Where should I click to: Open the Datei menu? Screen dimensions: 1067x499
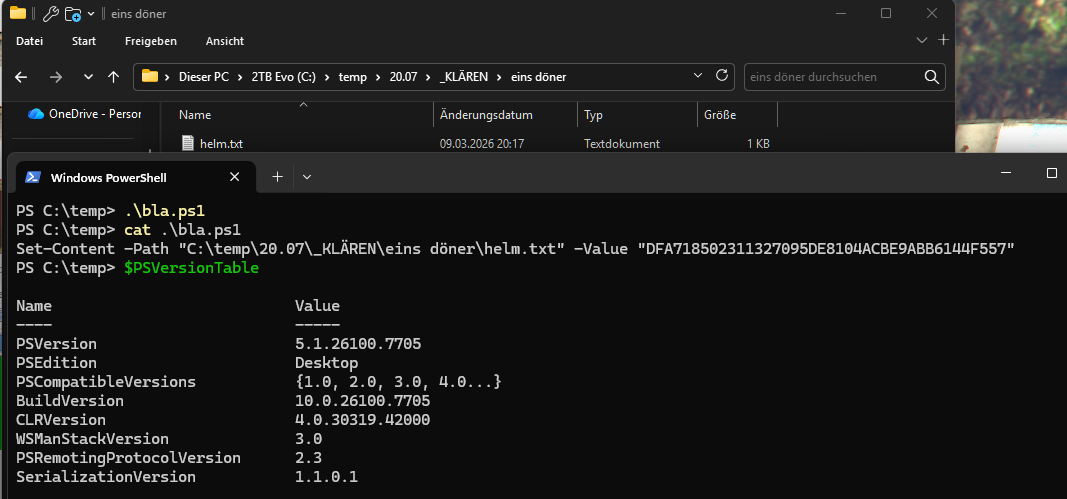pyautogui.click(x=29, y=41)
